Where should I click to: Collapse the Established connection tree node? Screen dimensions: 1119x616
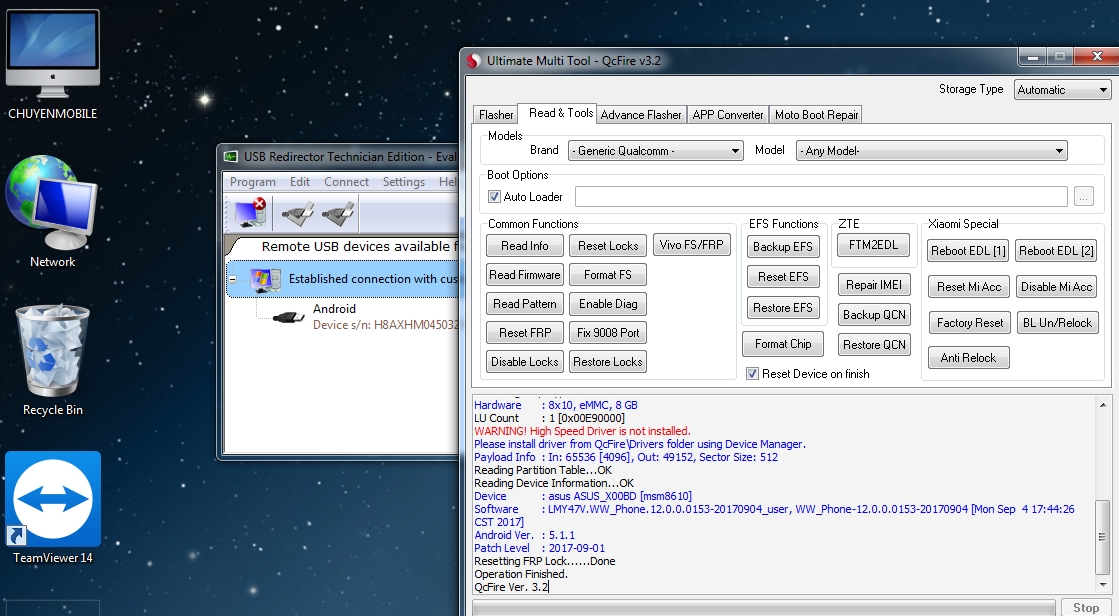pos(233,279)
